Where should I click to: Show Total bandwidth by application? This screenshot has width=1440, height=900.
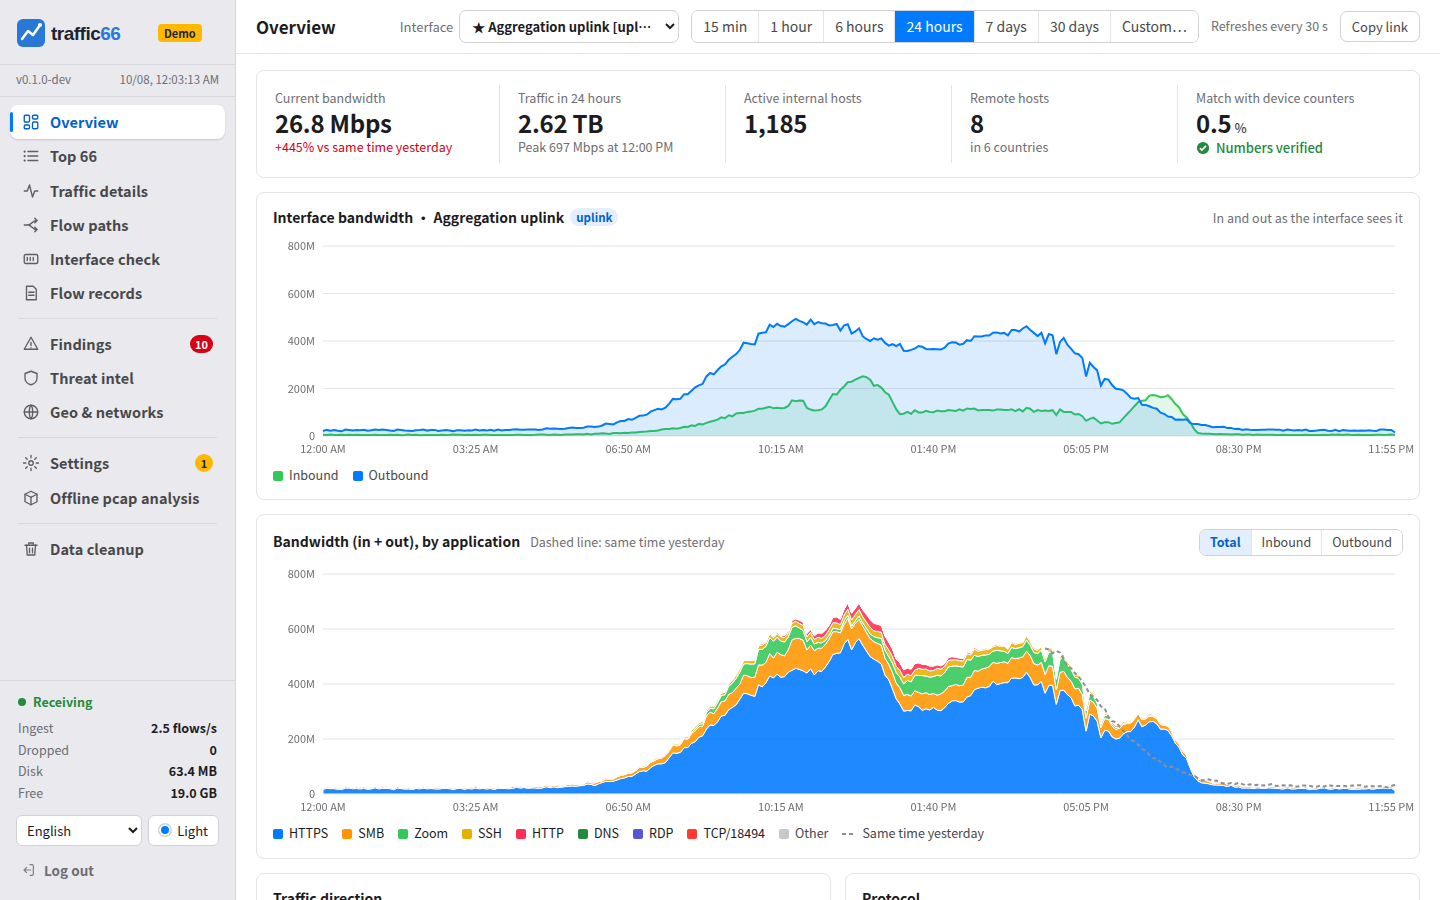tap(1225, 542)
